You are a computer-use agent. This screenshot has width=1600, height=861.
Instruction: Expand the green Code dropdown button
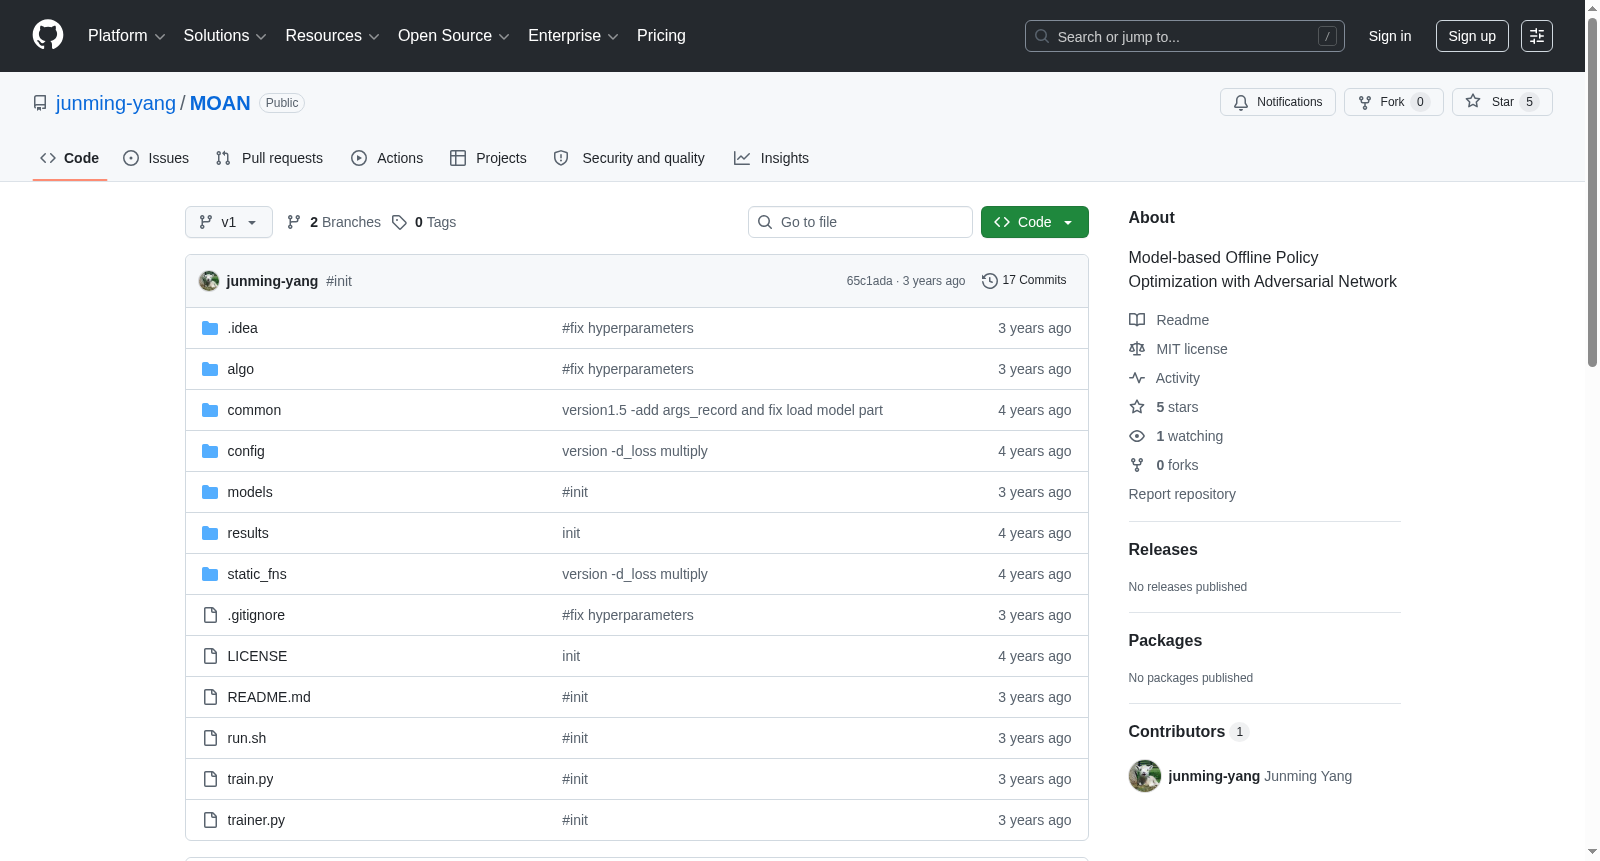coord(1034,222)
